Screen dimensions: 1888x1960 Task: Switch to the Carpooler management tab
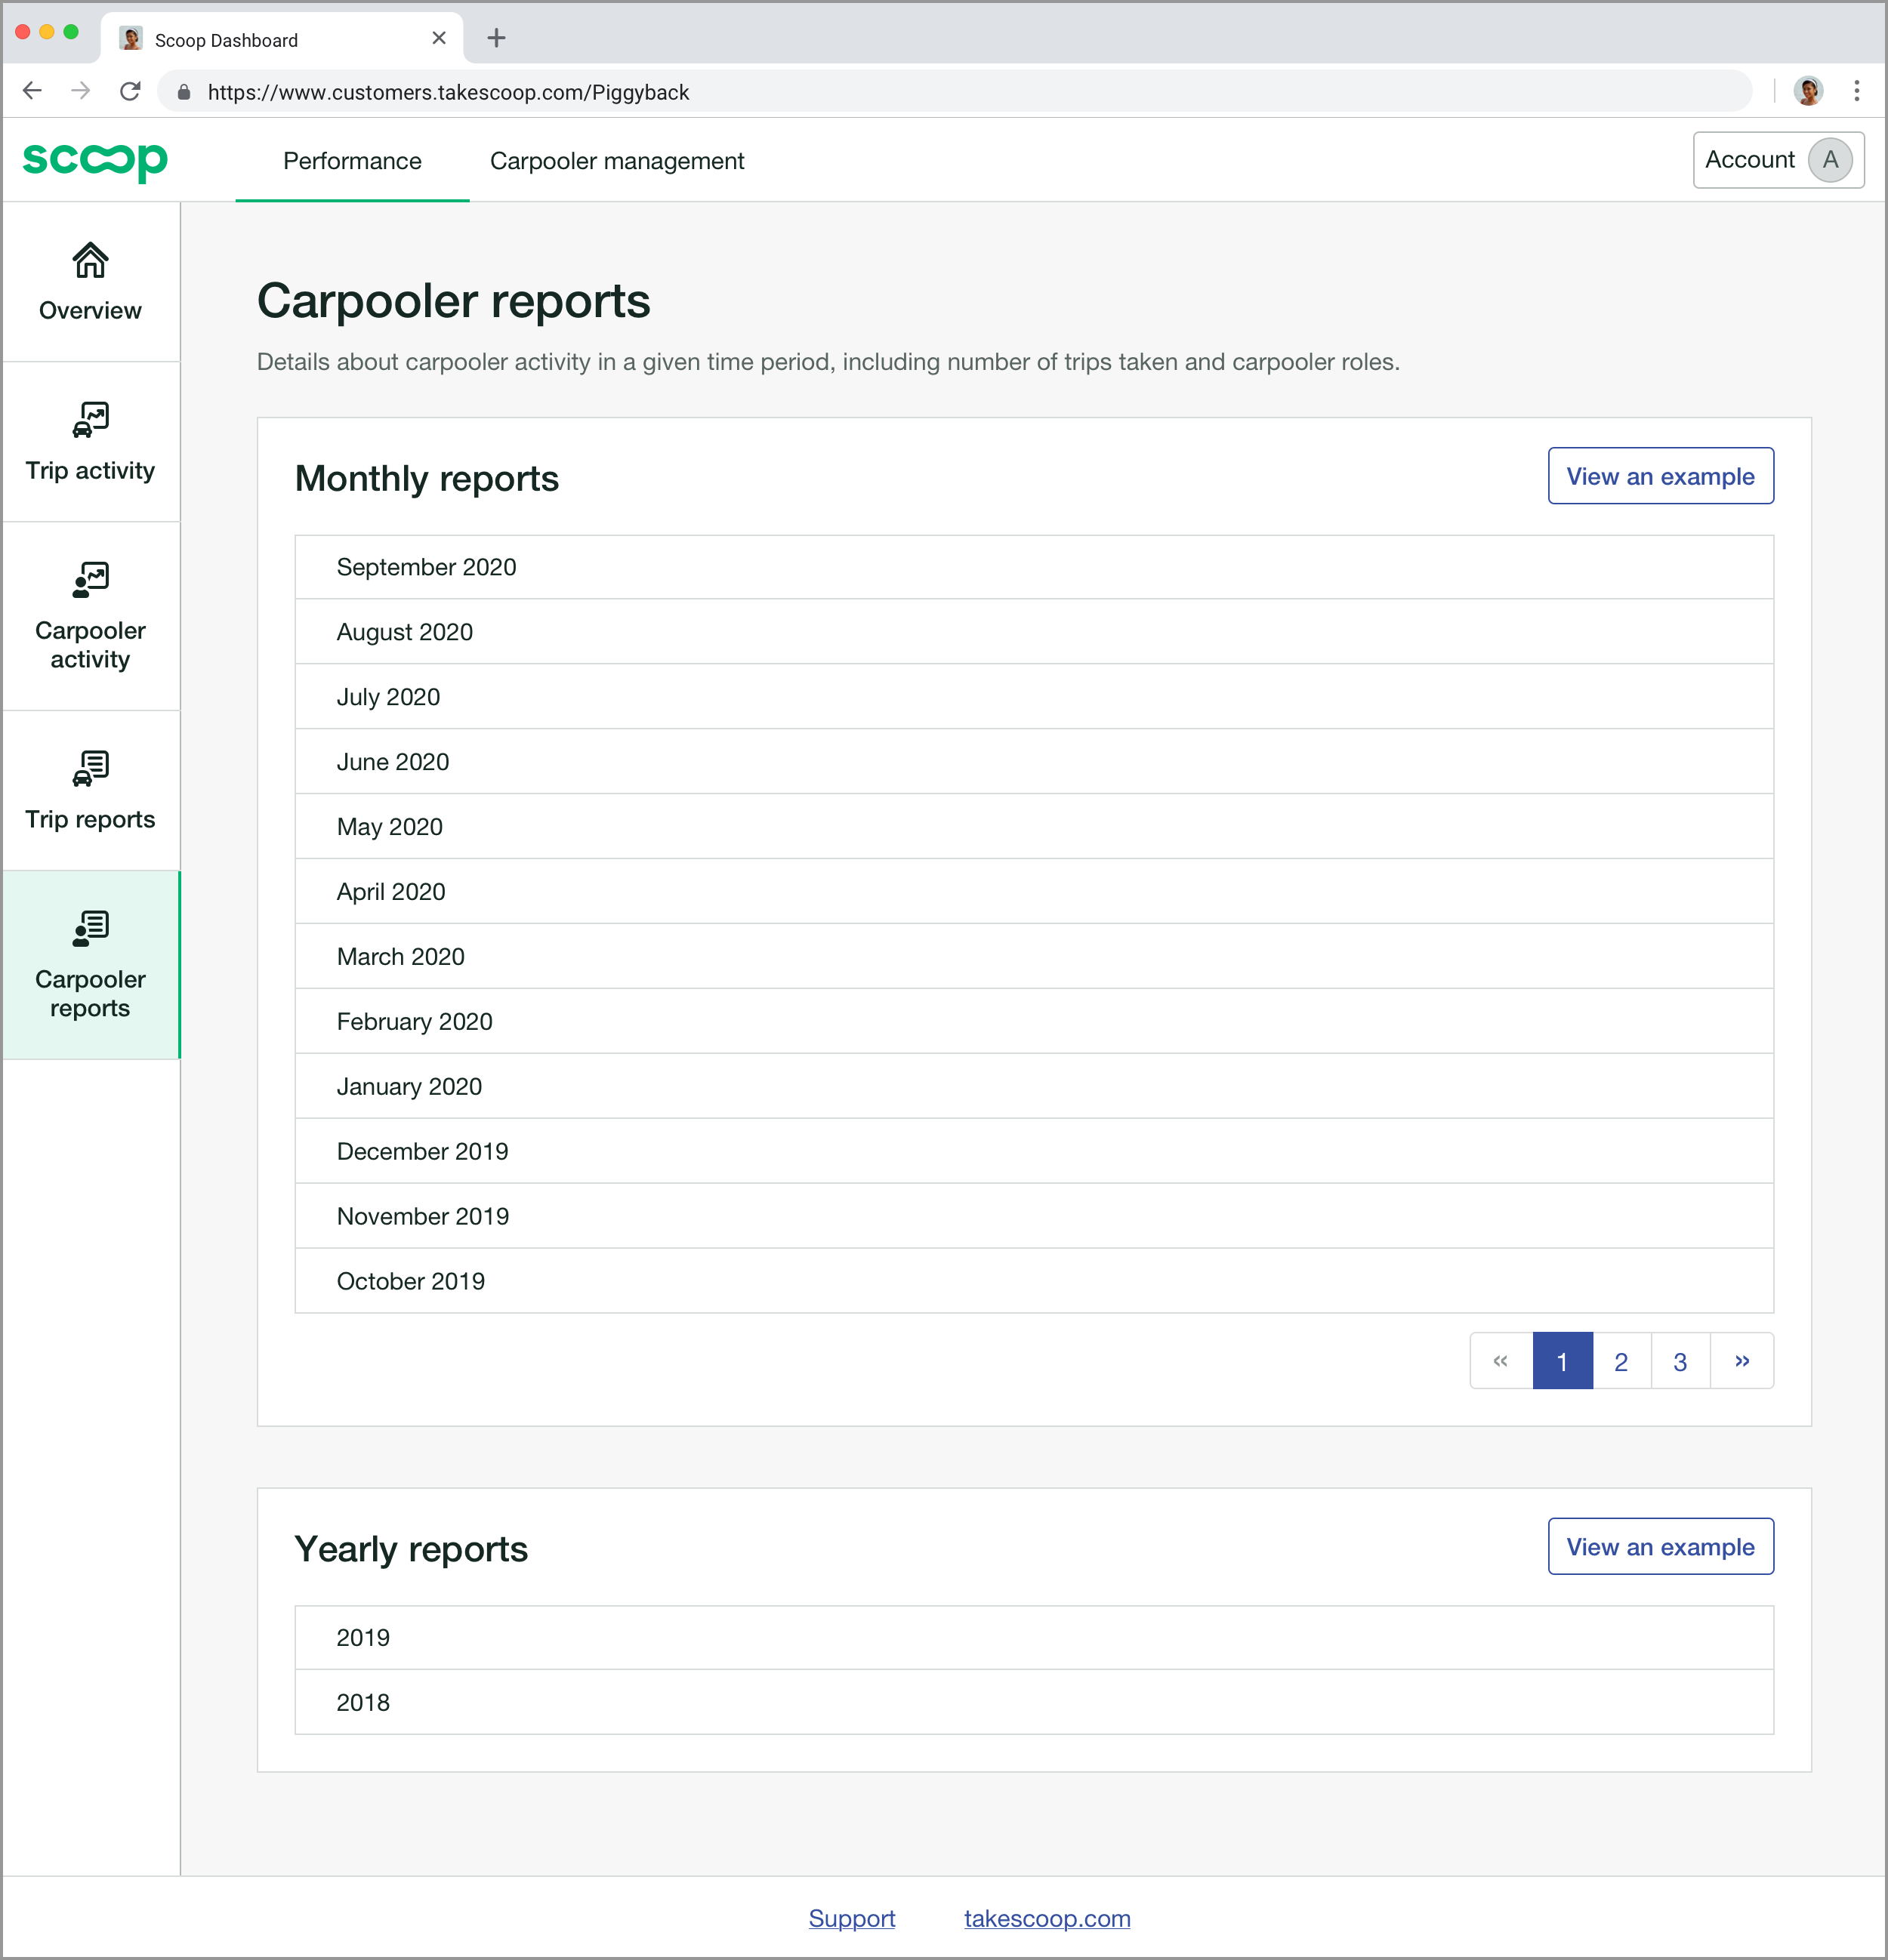click(x=616, y=161)
